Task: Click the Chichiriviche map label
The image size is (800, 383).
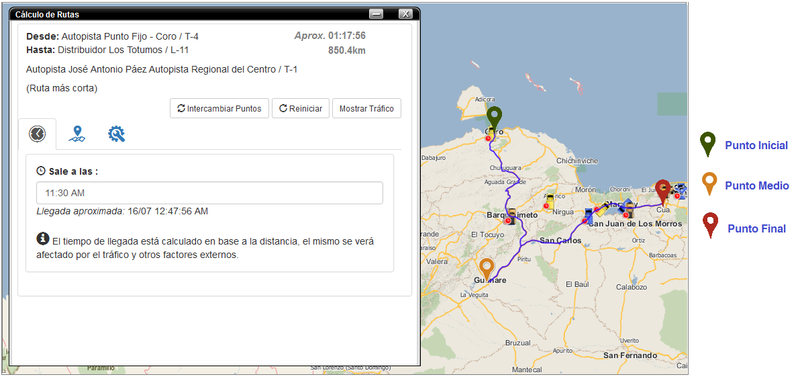Action: point(577,161)
